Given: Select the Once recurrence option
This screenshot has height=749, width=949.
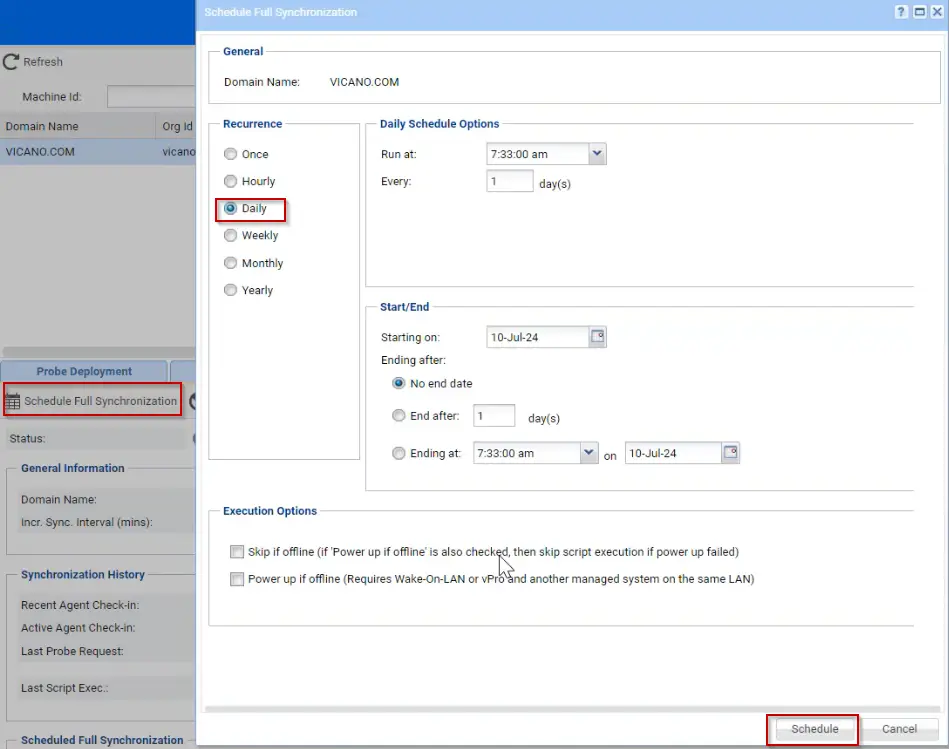Looking at the screenshot, I should coord(231,154).
